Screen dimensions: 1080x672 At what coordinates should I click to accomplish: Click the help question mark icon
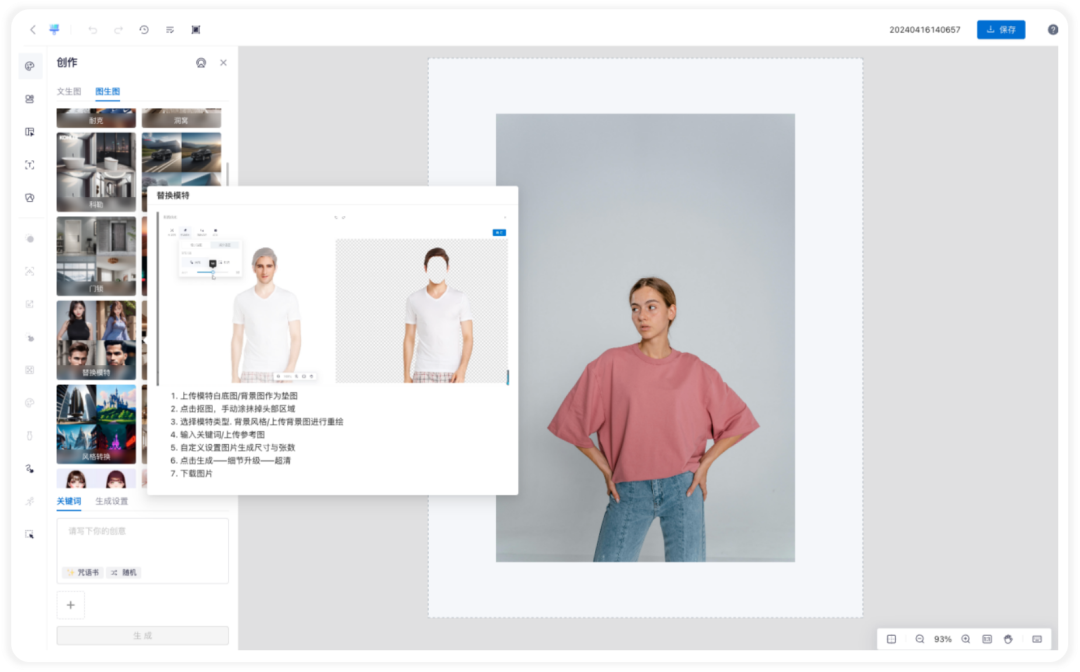[1053, 30]
